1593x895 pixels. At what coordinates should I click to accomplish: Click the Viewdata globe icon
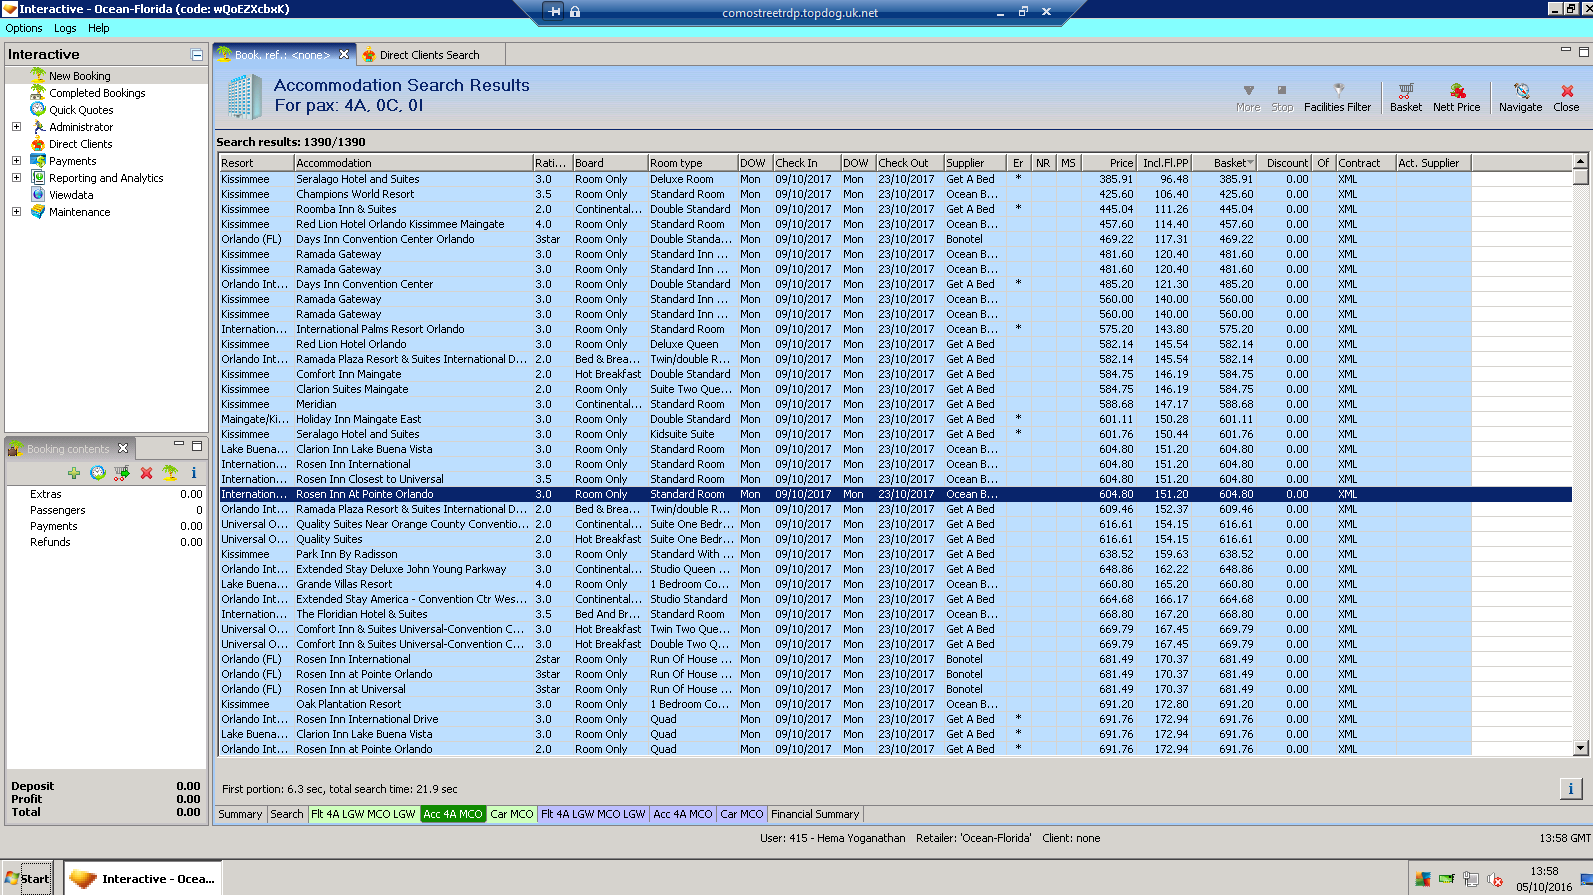tap(38, 194)
